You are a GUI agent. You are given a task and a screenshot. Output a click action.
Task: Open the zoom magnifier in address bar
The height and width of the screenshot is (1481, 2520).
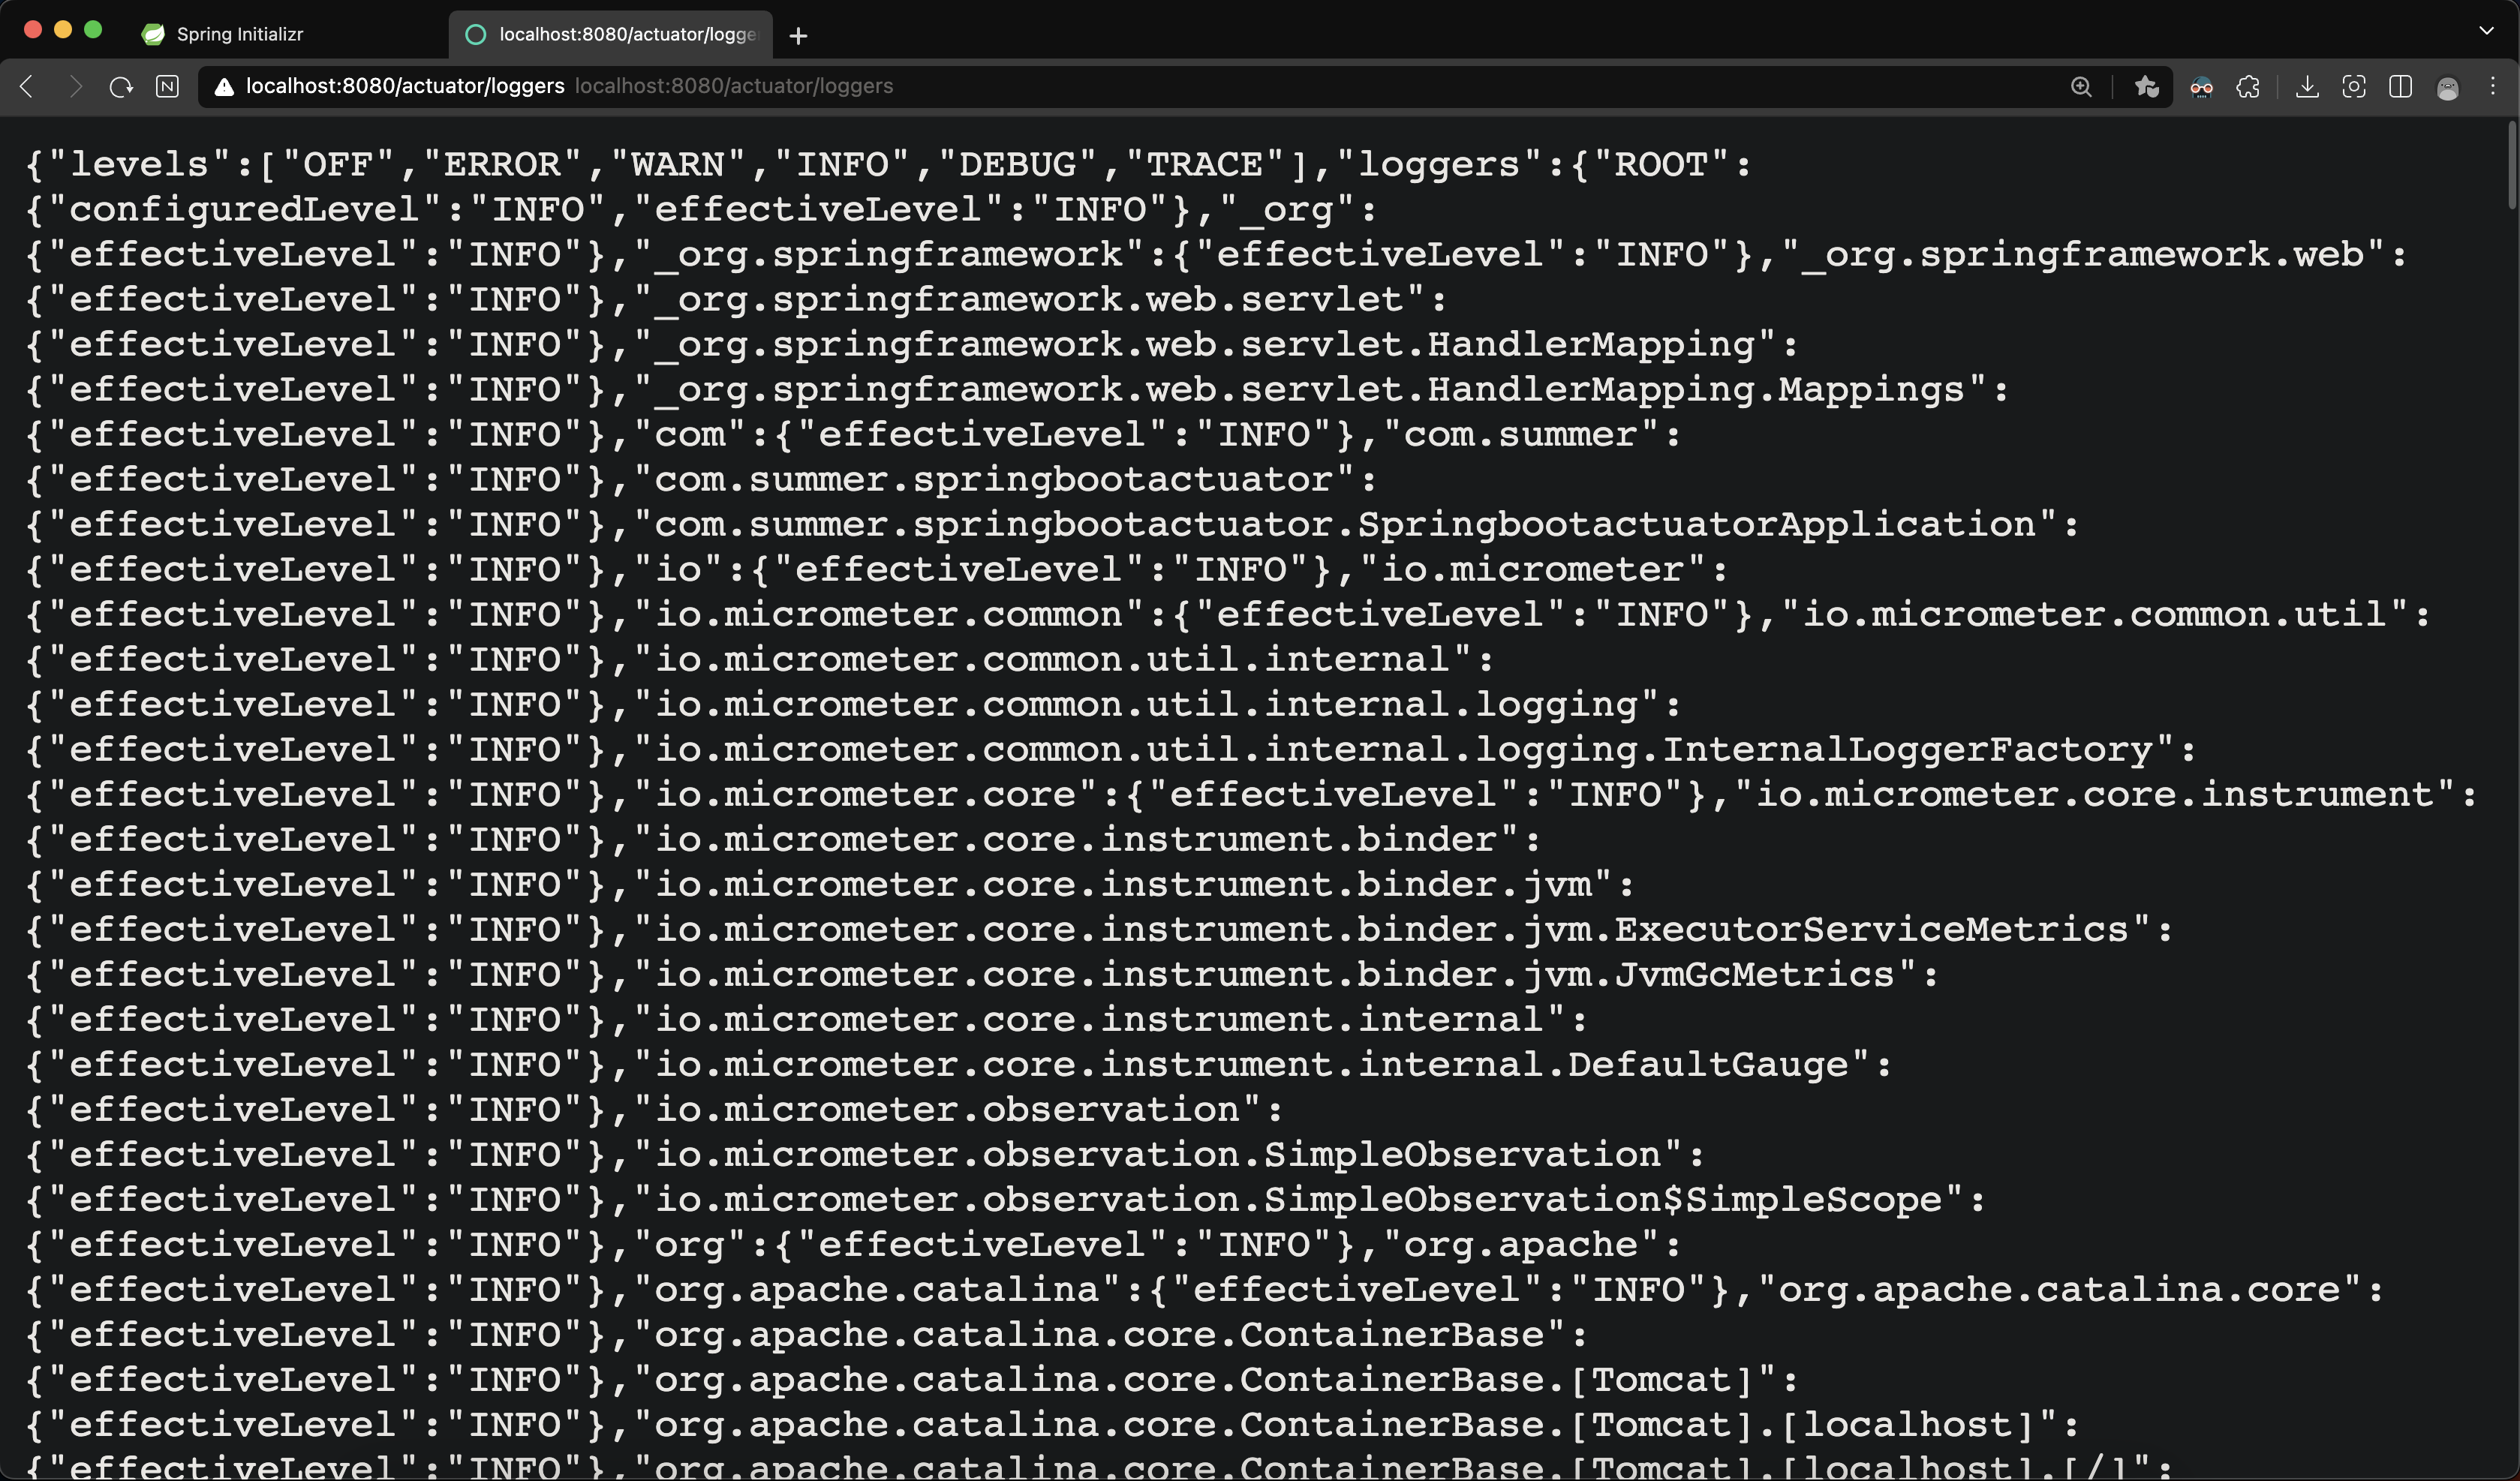pos(2081,87)
